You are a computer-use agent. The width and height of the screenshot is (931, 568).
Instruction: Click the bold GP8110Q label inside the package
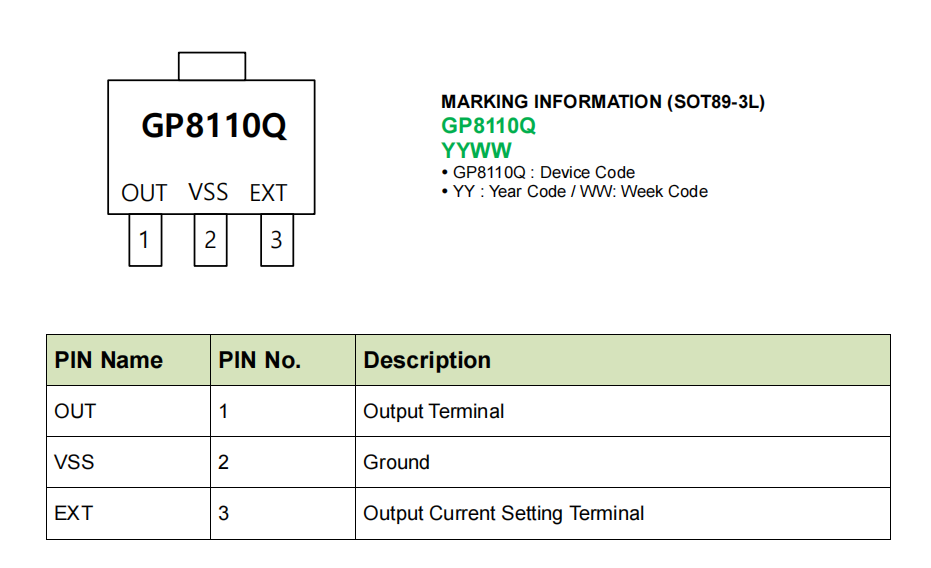[x=214, y=126]
